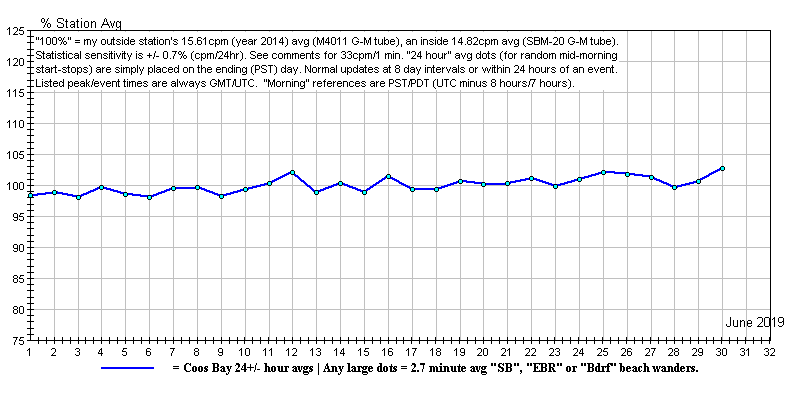Screen dimensions: 800x400
Task: Click the 75 label on the y-axis
Action: coord(17,341)
